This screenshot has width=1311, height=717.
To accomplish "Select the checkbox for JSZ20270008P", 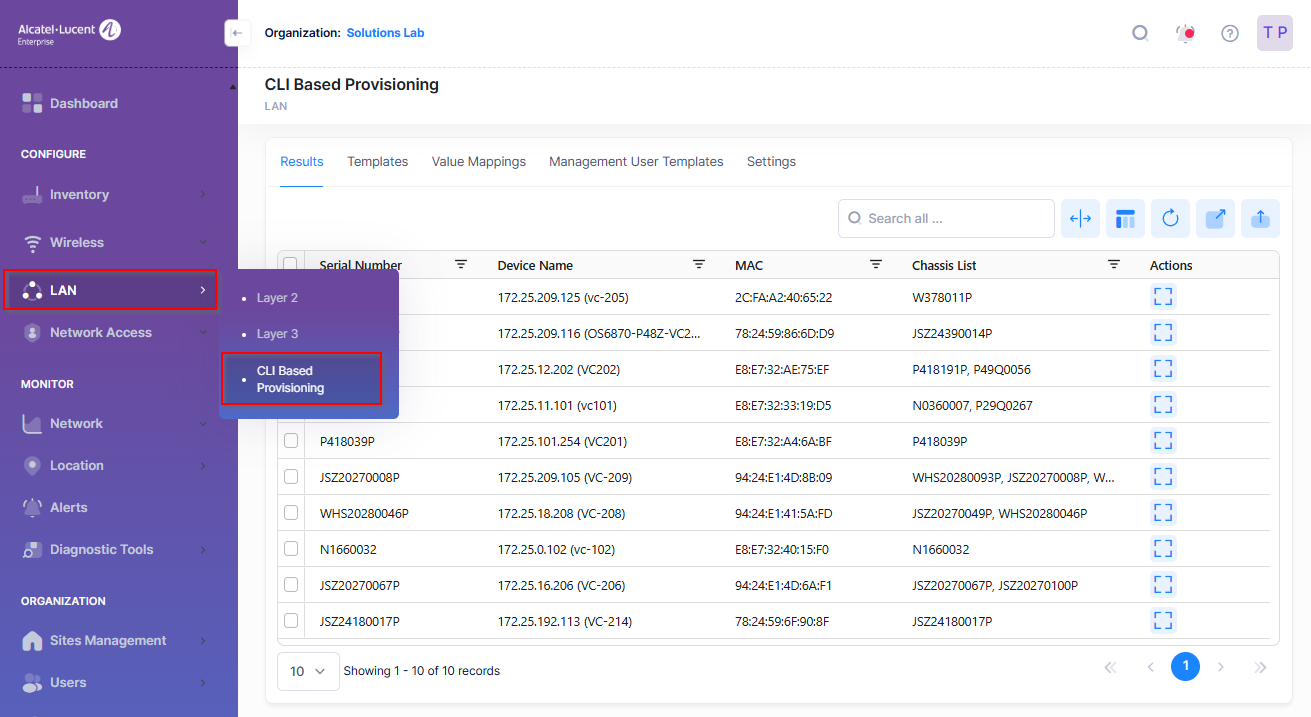I will pos(291,477).
